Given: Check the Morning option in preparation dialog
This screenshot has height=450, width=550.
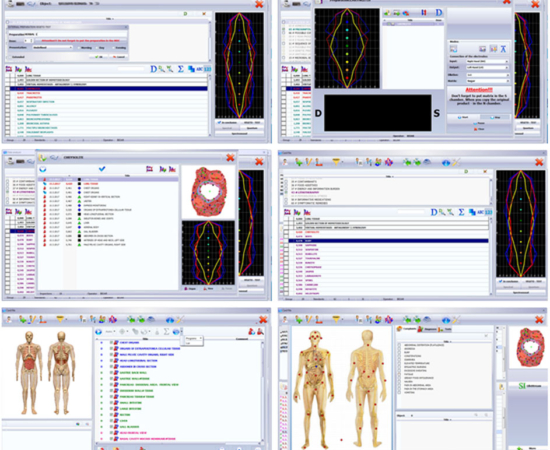Looking at the screenshot, I should [80, 48].
